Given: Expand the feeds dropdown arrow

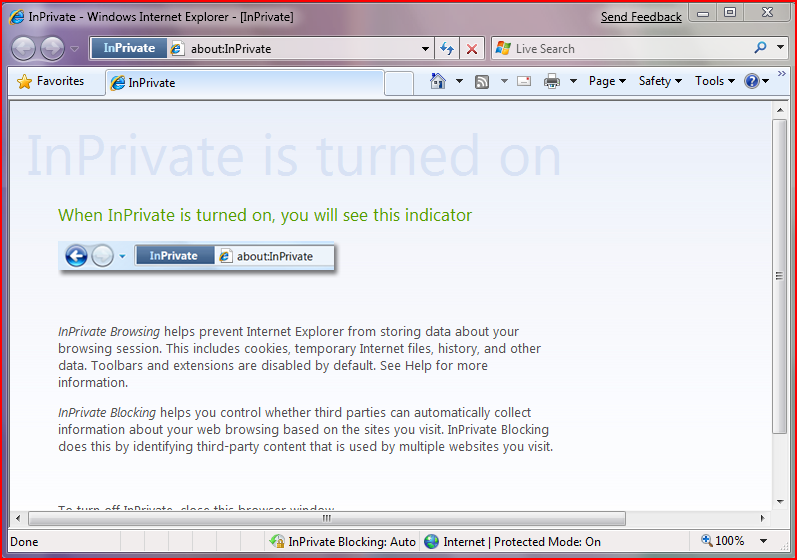Looking at the screenshot, I should click(504, 81).
